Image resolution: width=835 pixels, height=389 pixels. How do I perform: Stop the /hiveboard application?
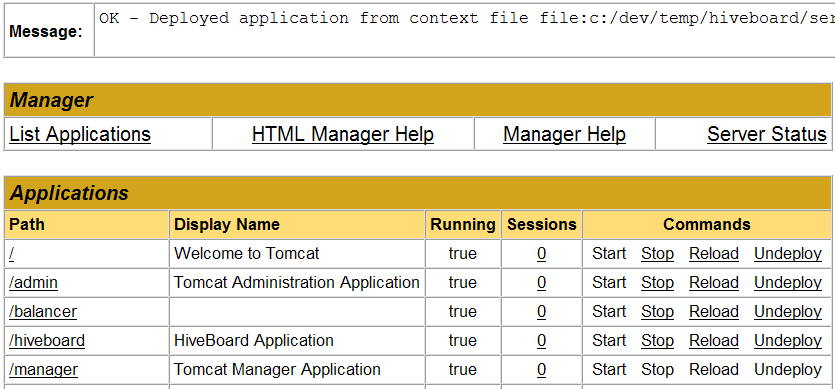click(x=657, y=340)
